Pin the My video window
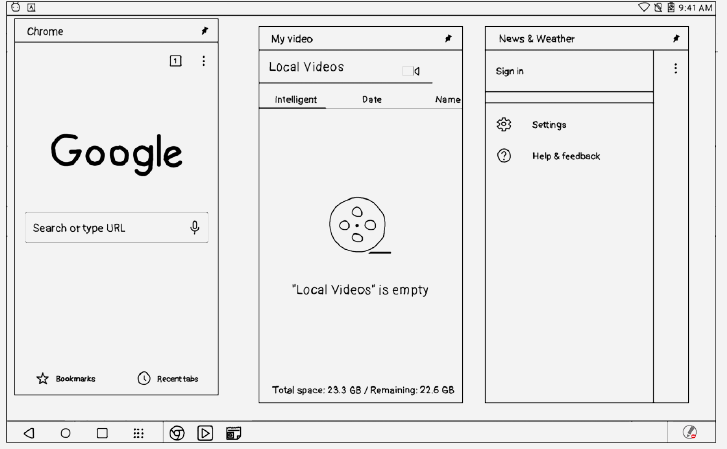Viewport: 727px width, 449px height. [448, 38]
